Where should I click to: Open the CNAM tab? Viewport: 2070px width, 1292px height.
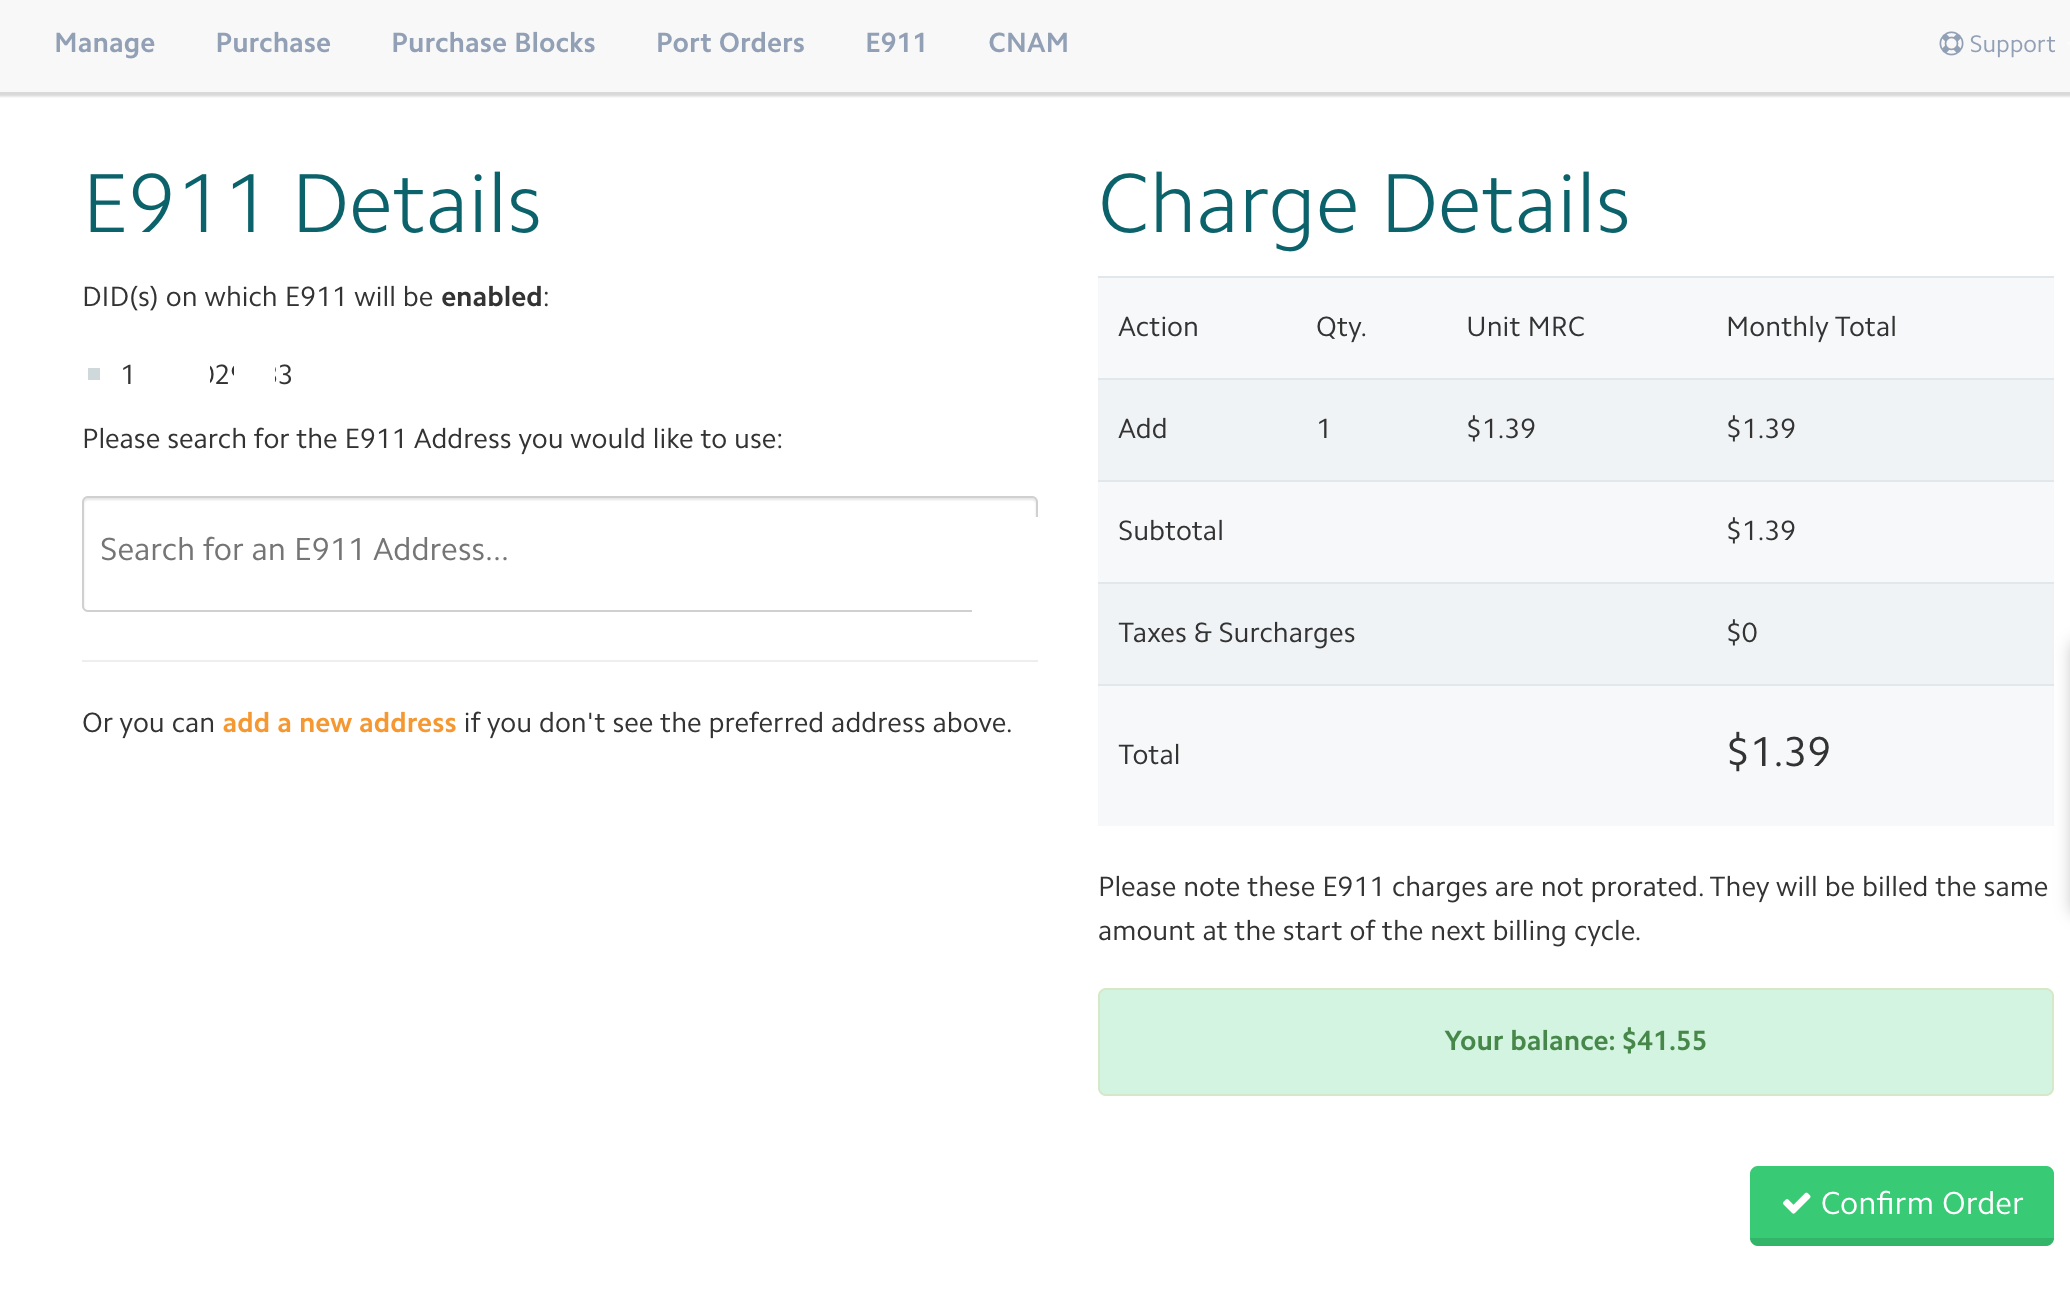1028,43
